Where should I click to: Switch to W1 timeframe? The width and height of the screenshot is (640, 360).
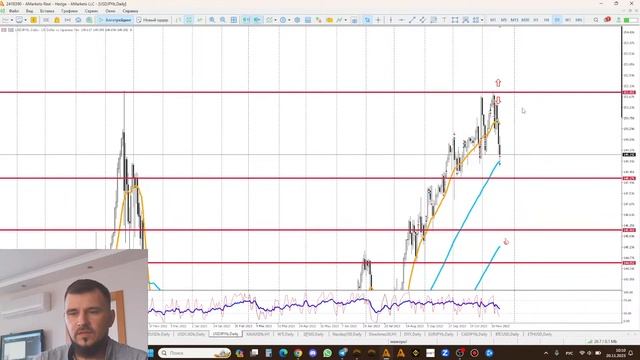pos(568,20)
